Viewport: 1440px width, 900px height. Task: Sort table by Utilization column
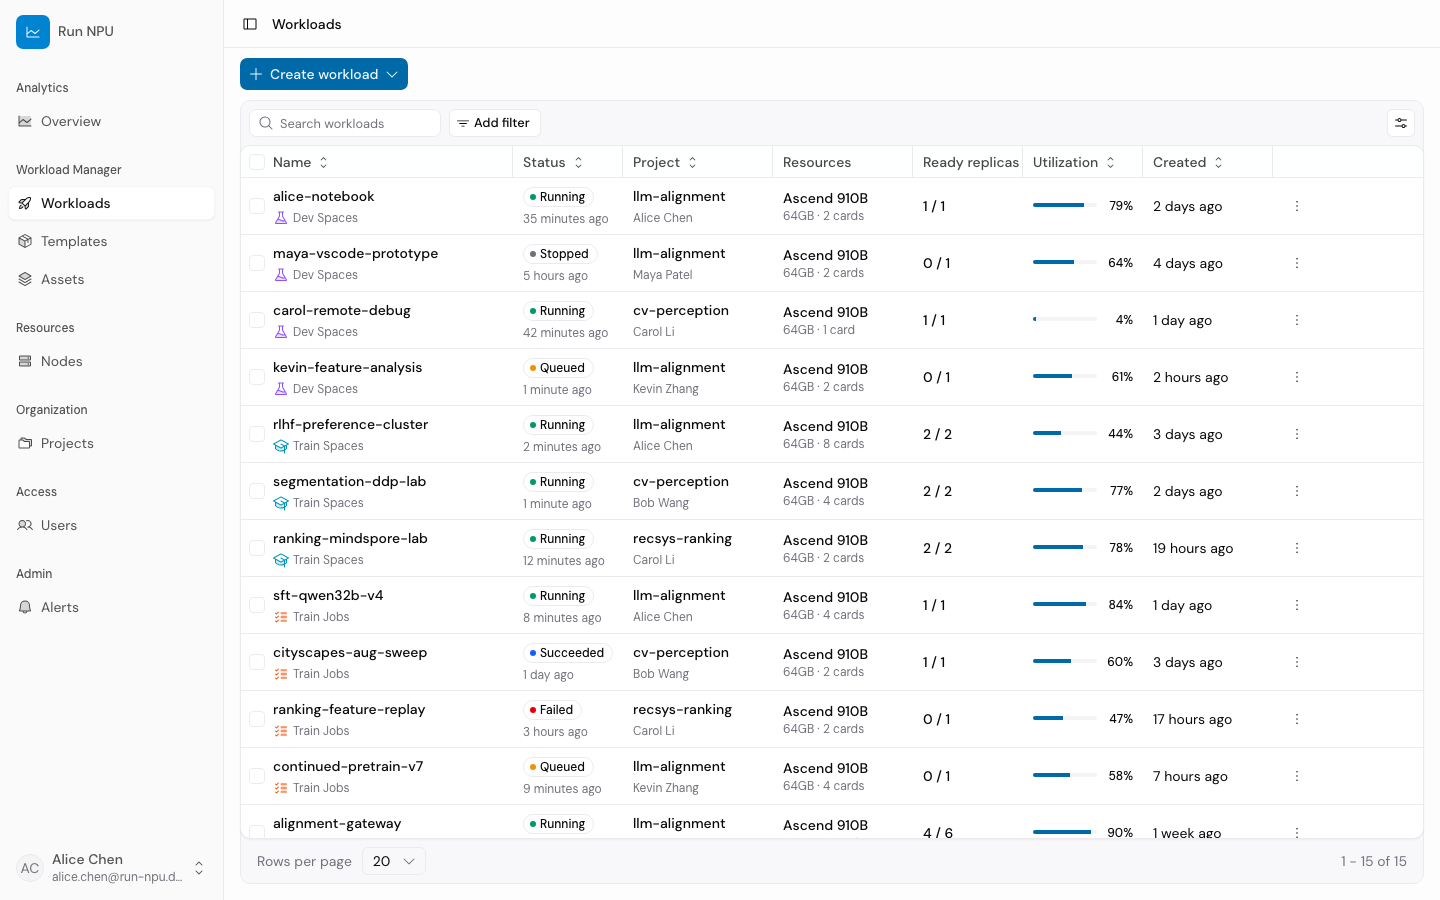coord(1074,162)
